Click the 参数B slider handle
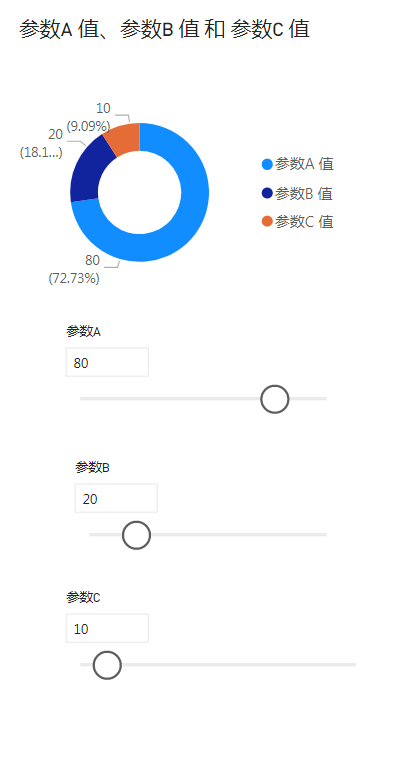 tap(136, 535)
